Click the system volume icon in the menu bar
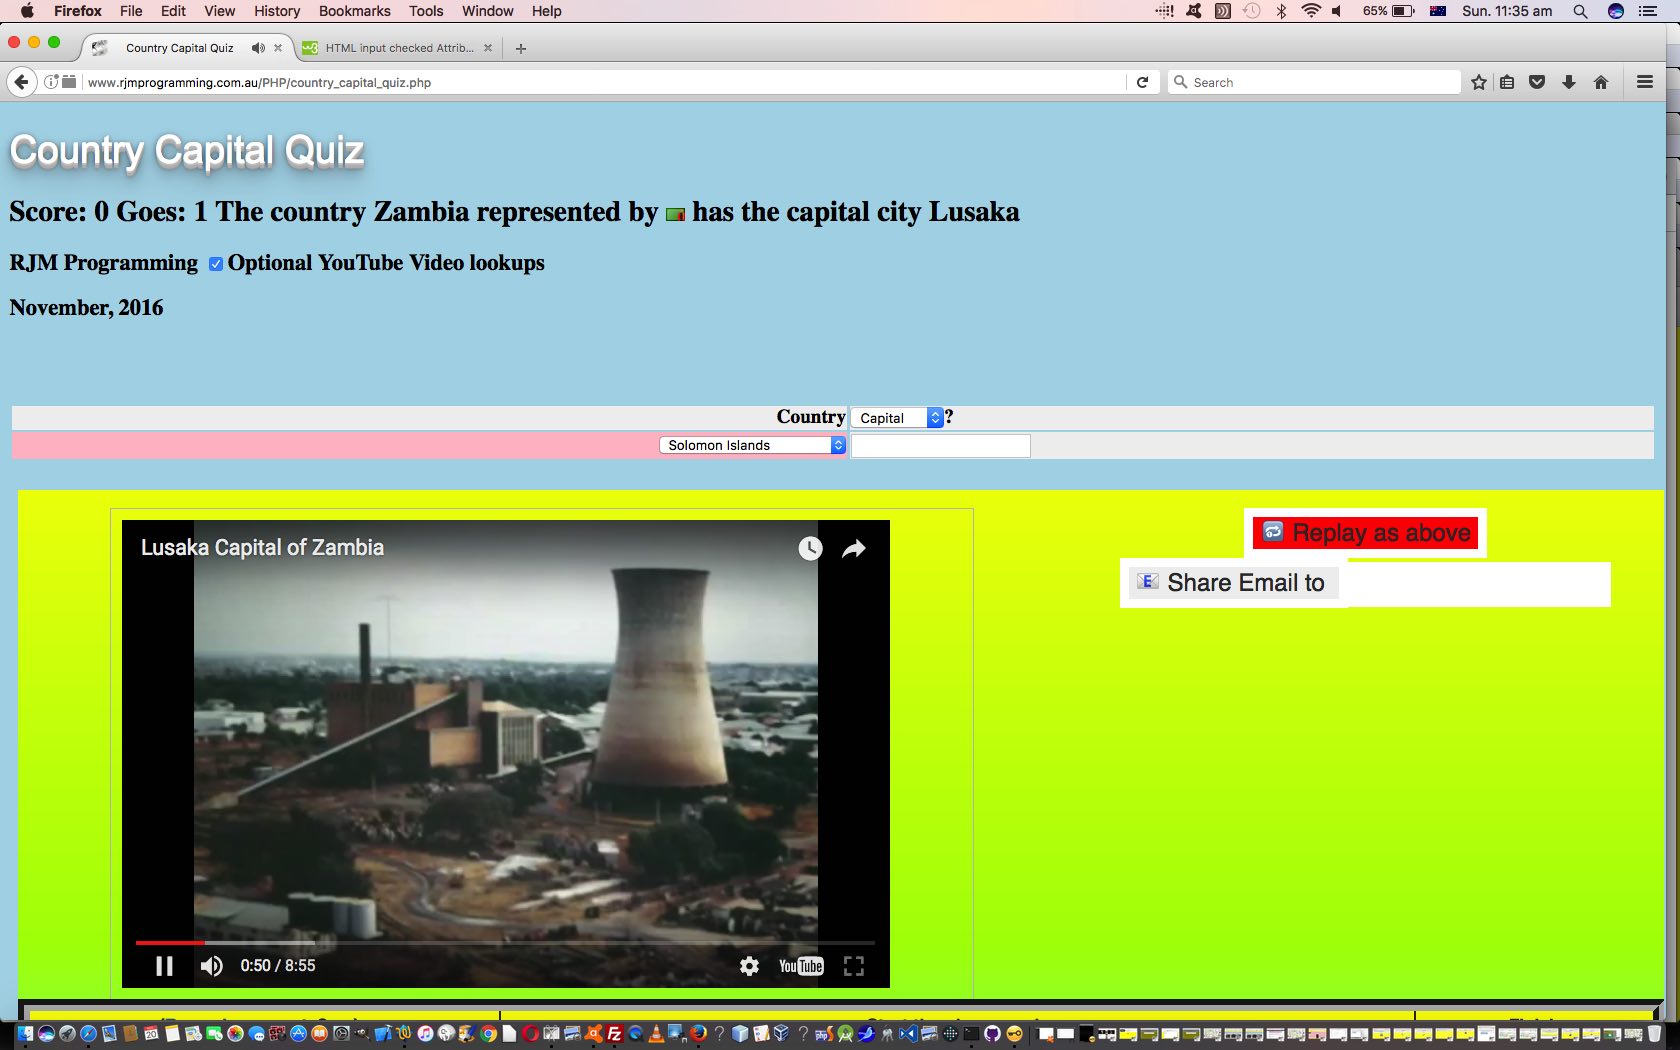 tap(1337, 11)
